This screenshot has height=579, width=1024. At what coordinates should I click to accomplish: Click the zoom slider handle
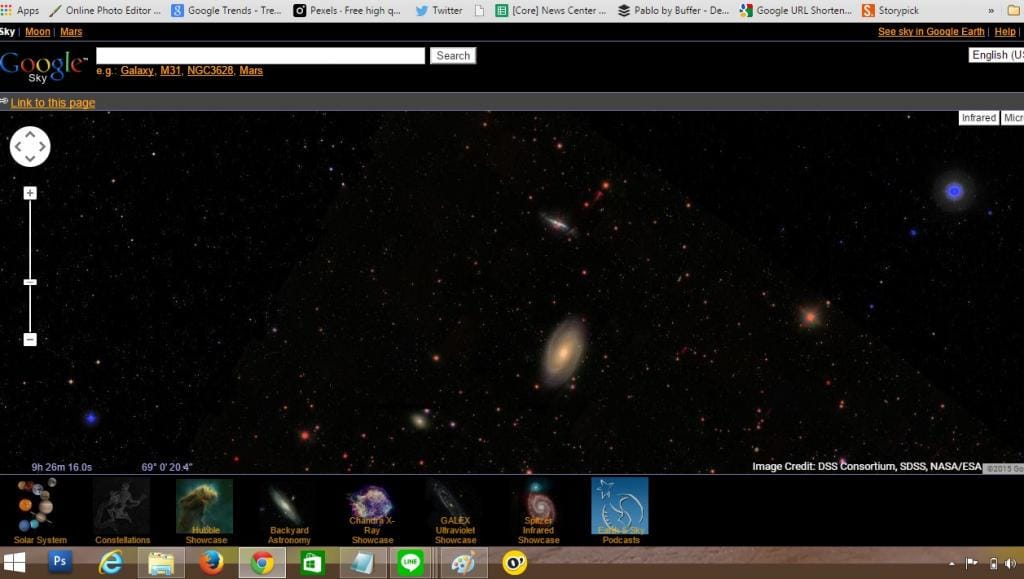pos(30,282)
